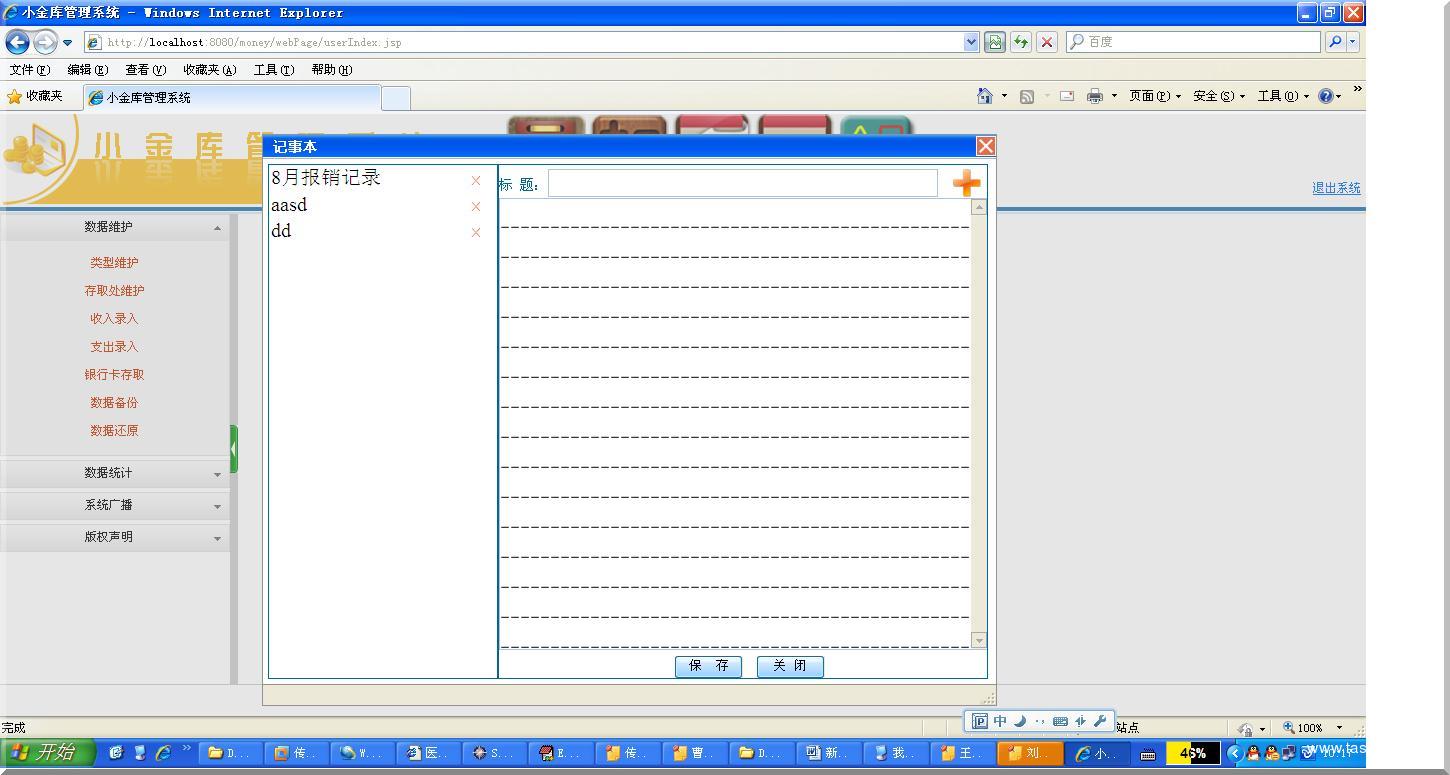This screenshot has width=1450, height=775.
Task: Click the browser refresh icon
Action: [x=1021, y=42]
